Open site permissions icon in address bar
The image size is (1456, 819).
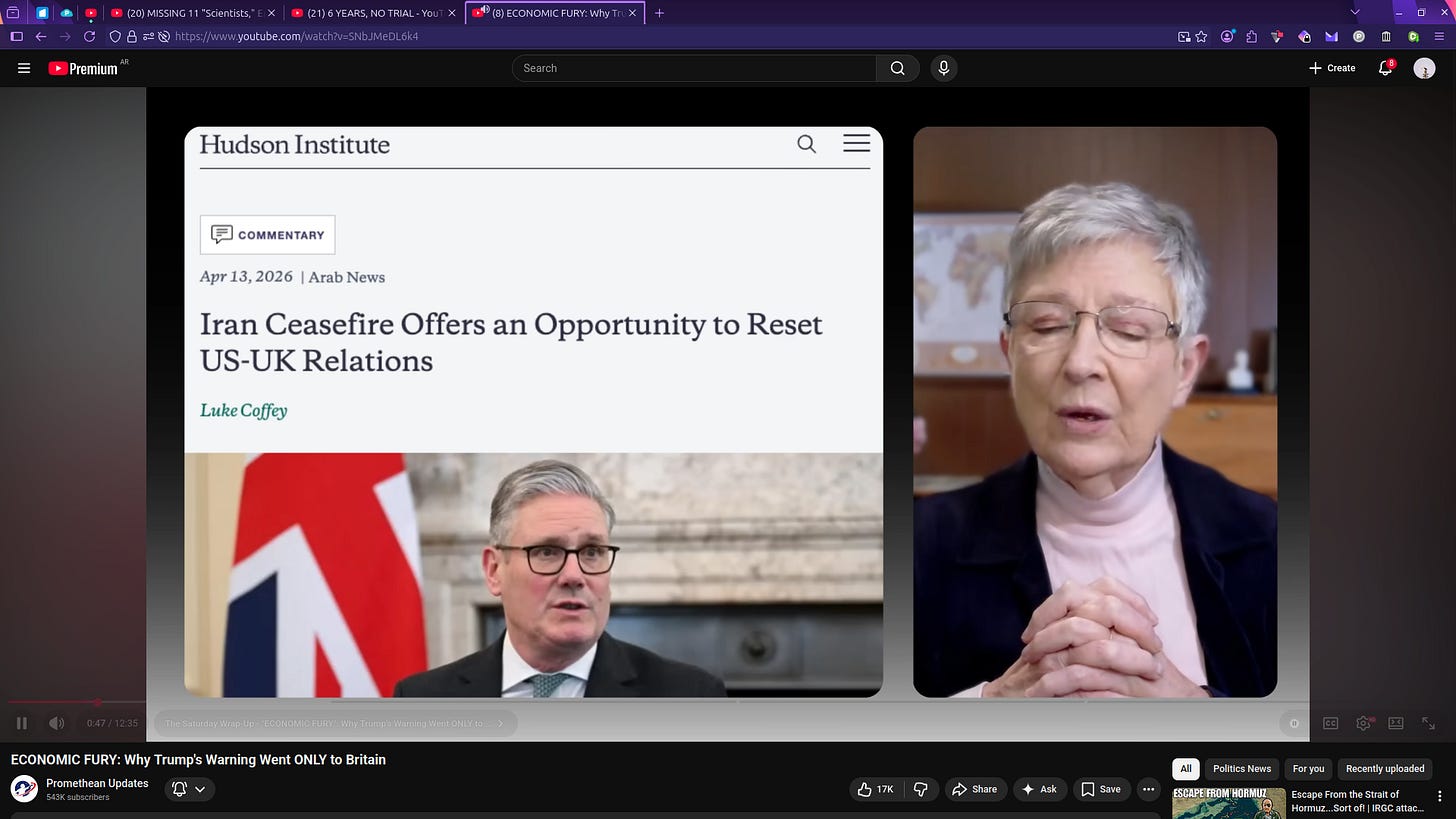(x=148, y=36)
